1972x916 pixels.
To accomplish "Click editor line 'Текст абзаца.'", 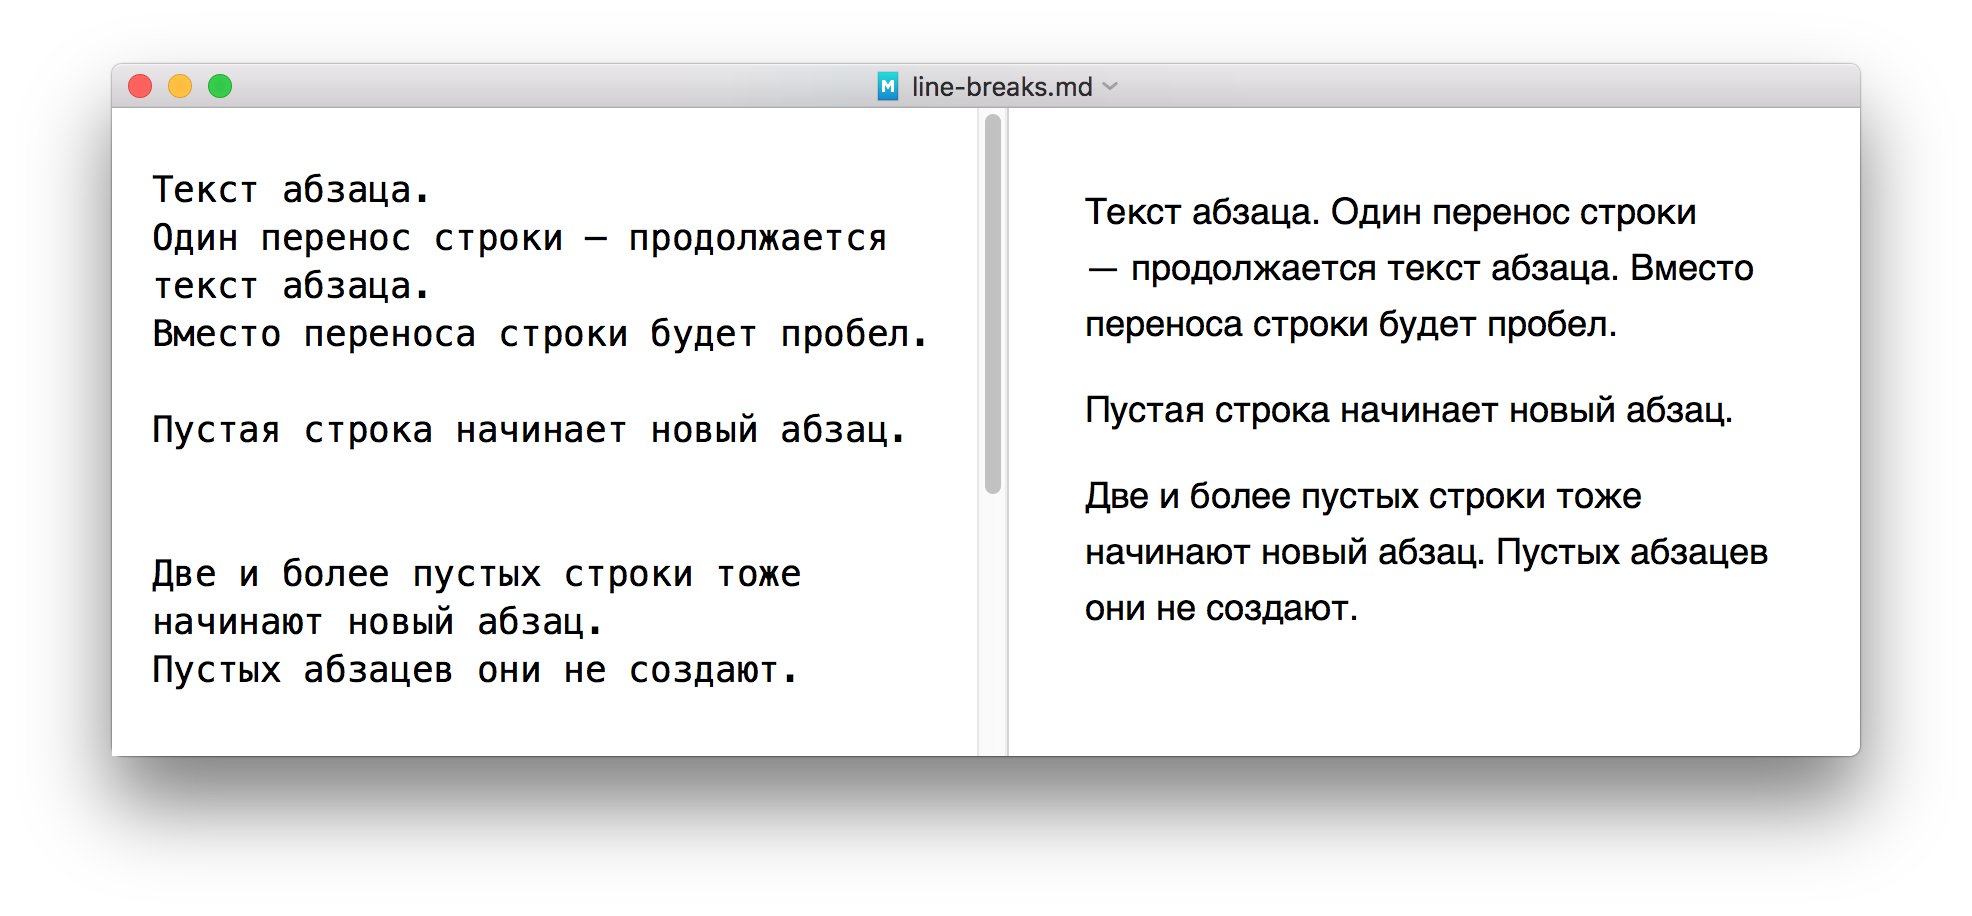I will point(291,190).
